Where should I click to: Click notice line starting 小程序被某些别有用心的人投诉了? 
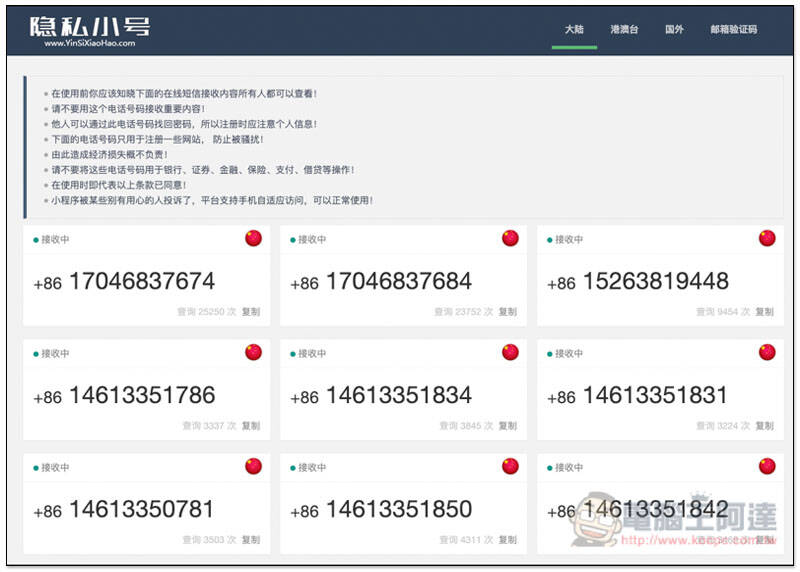(x=212, y=200)
